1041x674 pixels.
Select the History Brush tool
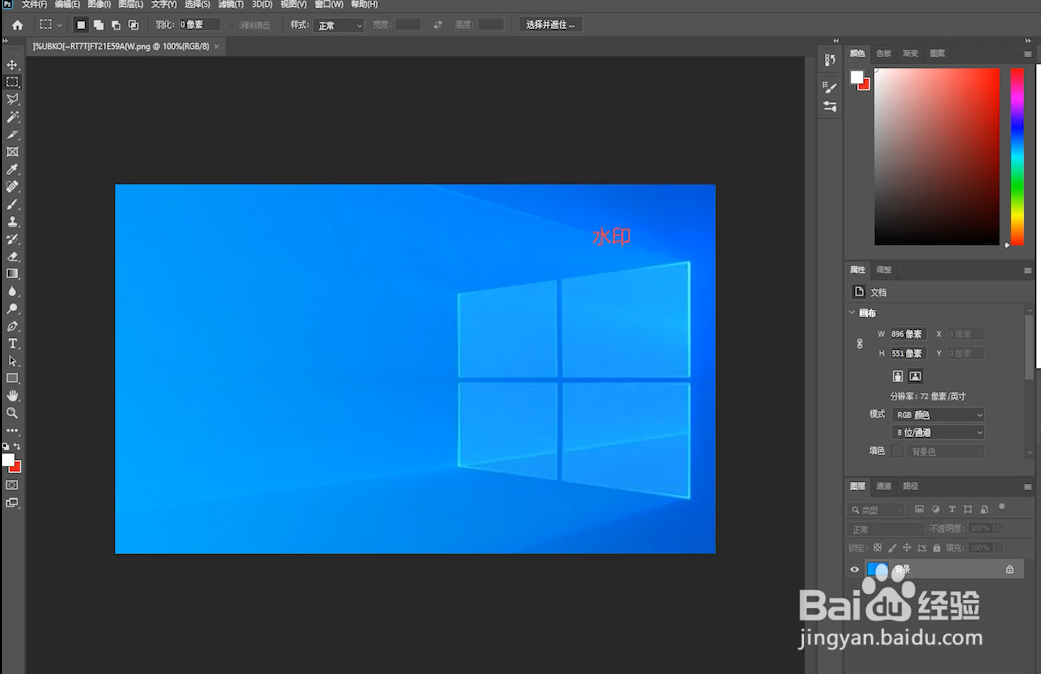coord(12,239)
